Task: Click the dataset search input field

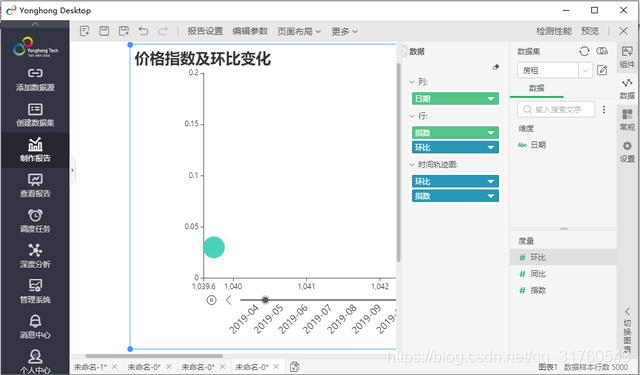Action: (556, 109)
